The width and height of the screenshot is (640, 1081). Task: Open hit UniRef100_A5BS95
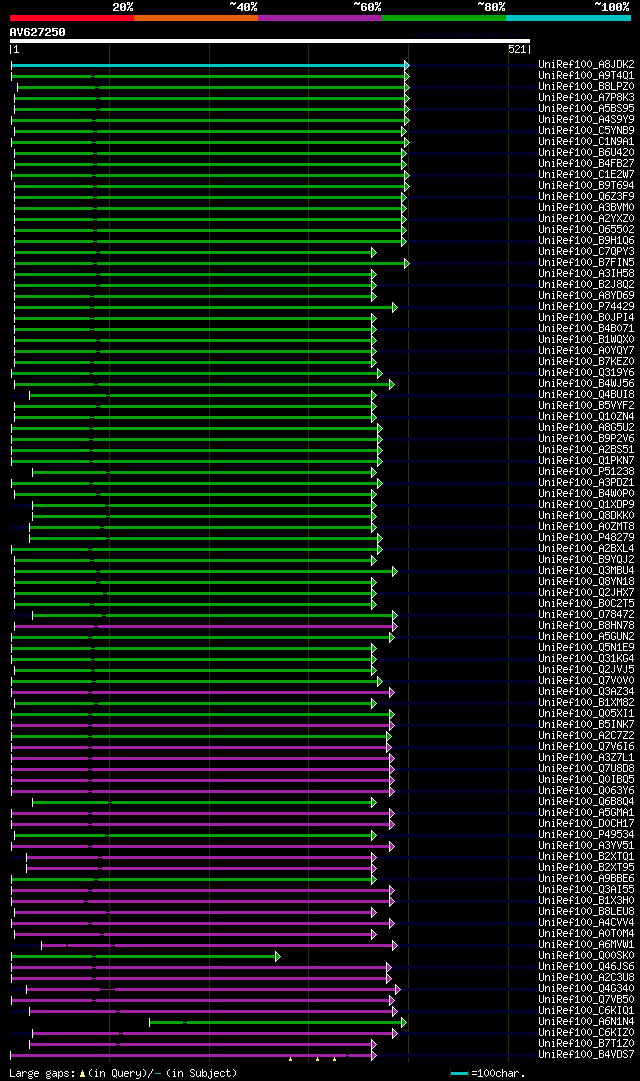[586, 109]
